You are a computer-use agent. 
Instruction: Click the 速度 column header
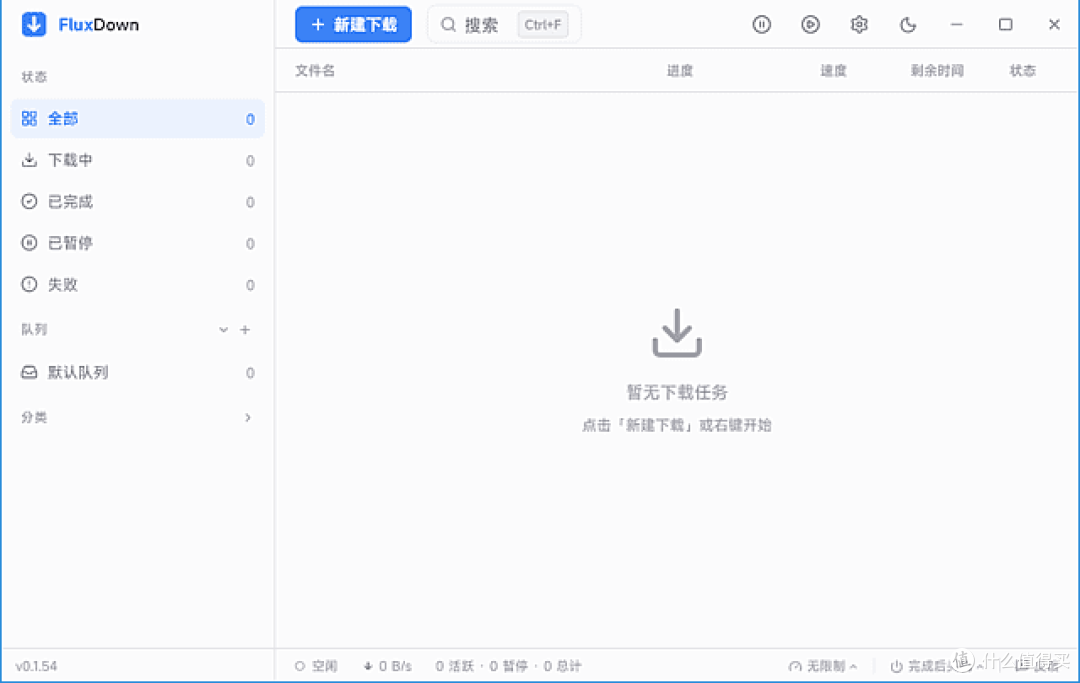[x=833, y=70]
